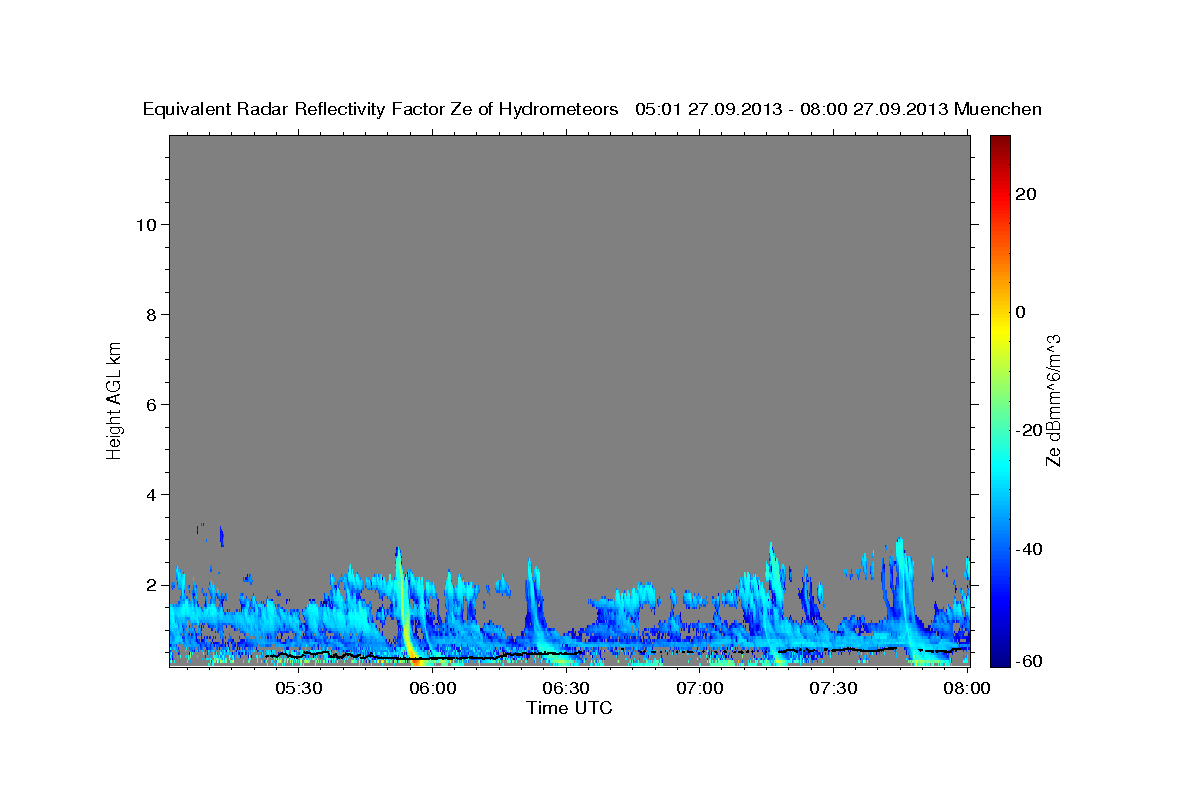Screen dimensions: 1200x800
Task: Click the 07:00 time tick label
Action: pyautogui.click(x=700, y=688)
